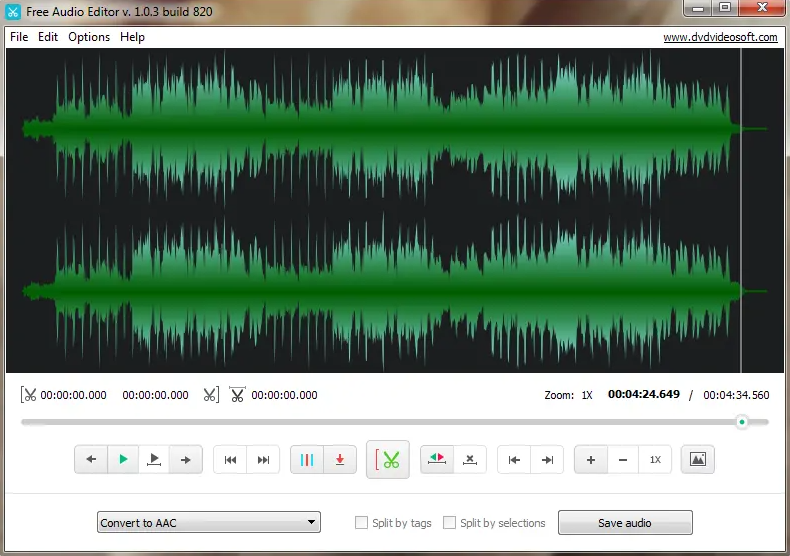The height and width of the screenshot is (556, 790).
Task: Reset zoom with the 1X button
Action: (x=655, y=459)
